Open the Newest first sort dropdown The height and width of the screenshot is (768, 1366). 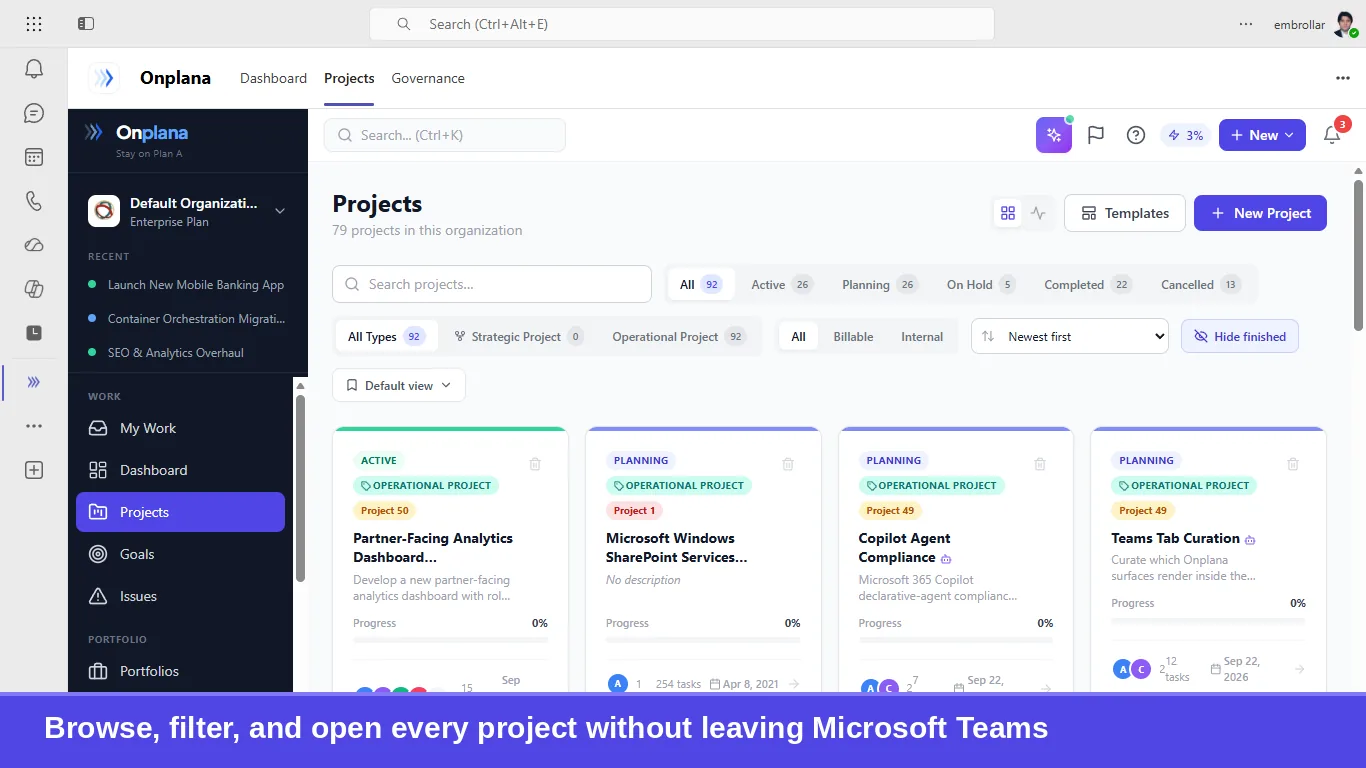pyautogui.click(x=1070, y=336)
